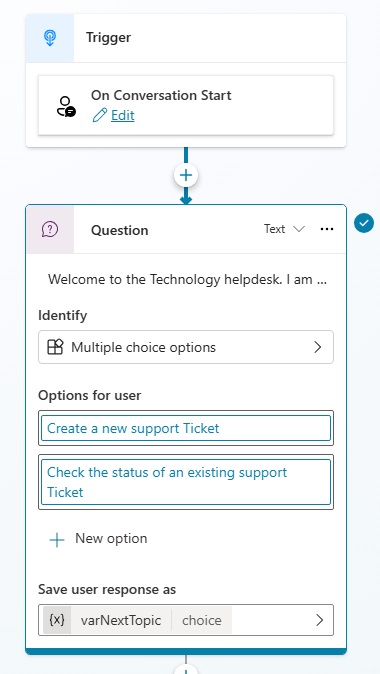Edit the Welcome to the Technology helpdesk message
The image size is (380, 674).
pos(187,279)
